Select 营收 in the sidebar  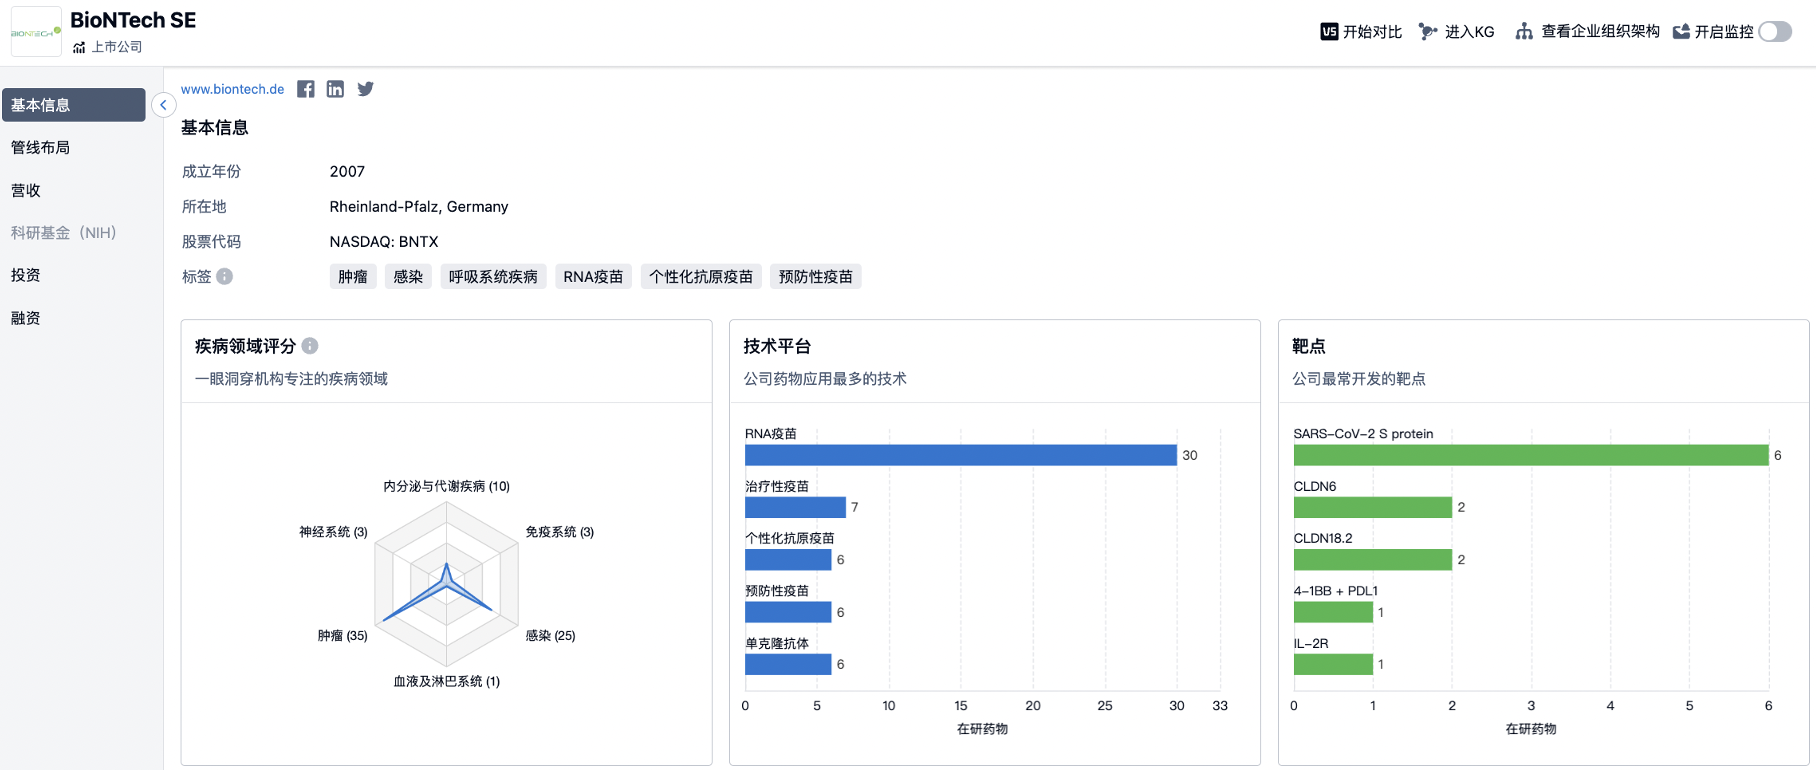coord(26,191)
